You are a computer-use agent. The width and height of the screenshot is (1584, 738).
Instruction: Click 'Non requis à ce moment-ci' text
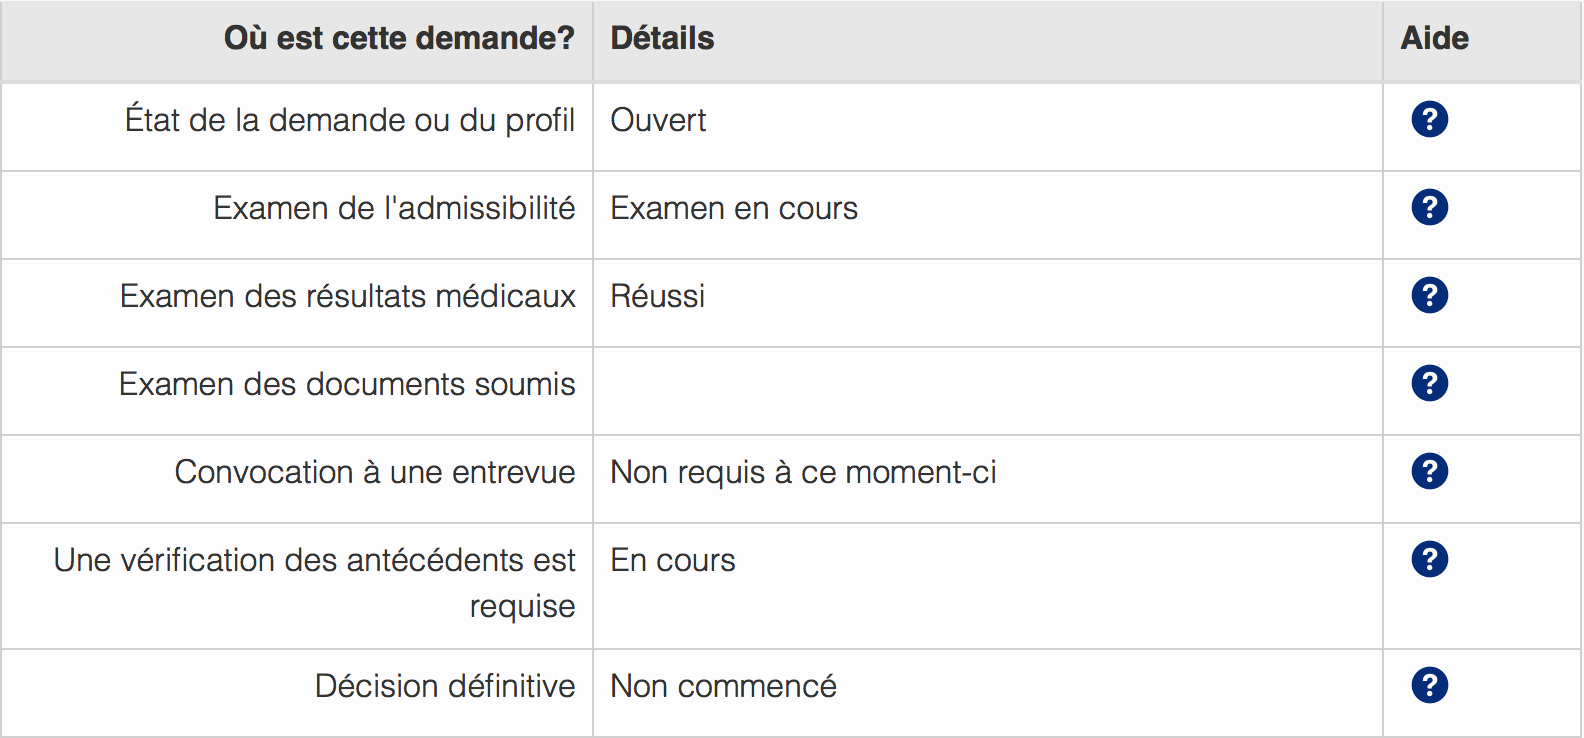click(x=803, y=473)
